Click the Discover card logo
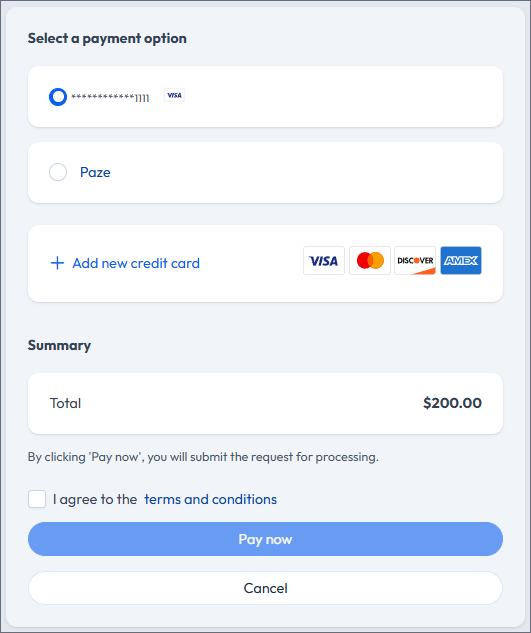This screenshot has width=531, height=633. tap(415, 261)
